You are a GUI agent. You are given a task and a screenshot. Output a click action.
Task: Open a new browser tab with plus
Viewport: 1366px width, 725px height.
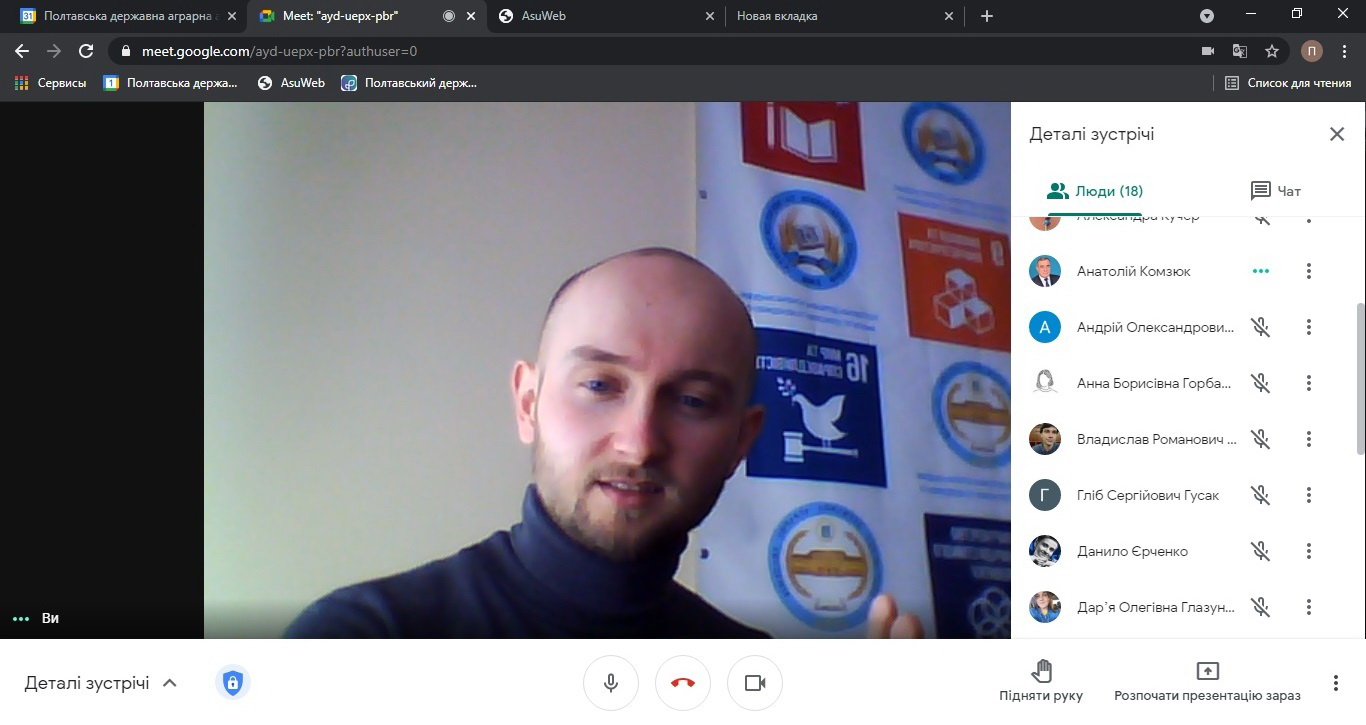click(x=987, y=16)
